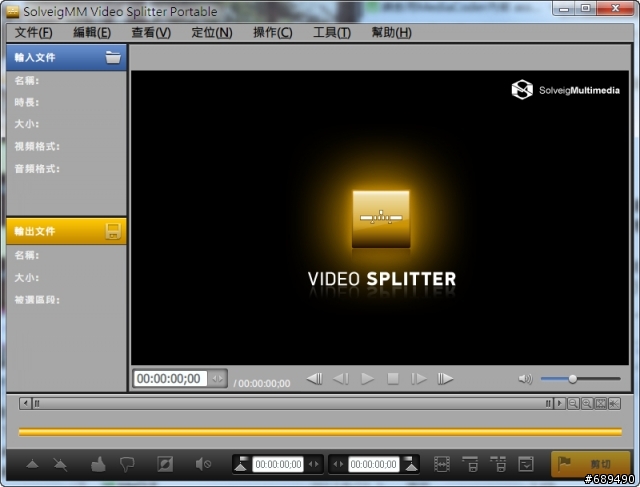Click the yellow timeline bar
The width and height of the screenshot is (640, 487).
pyautogui.click(x=320, y=431)
